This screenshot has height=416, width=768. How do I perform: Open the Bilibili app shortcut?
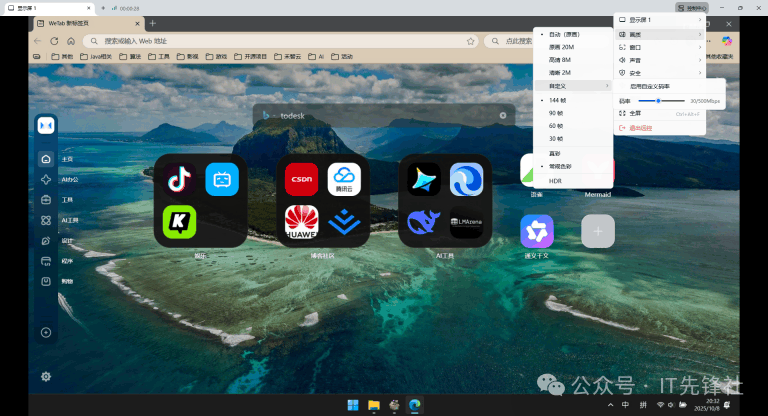click(222, 179)
